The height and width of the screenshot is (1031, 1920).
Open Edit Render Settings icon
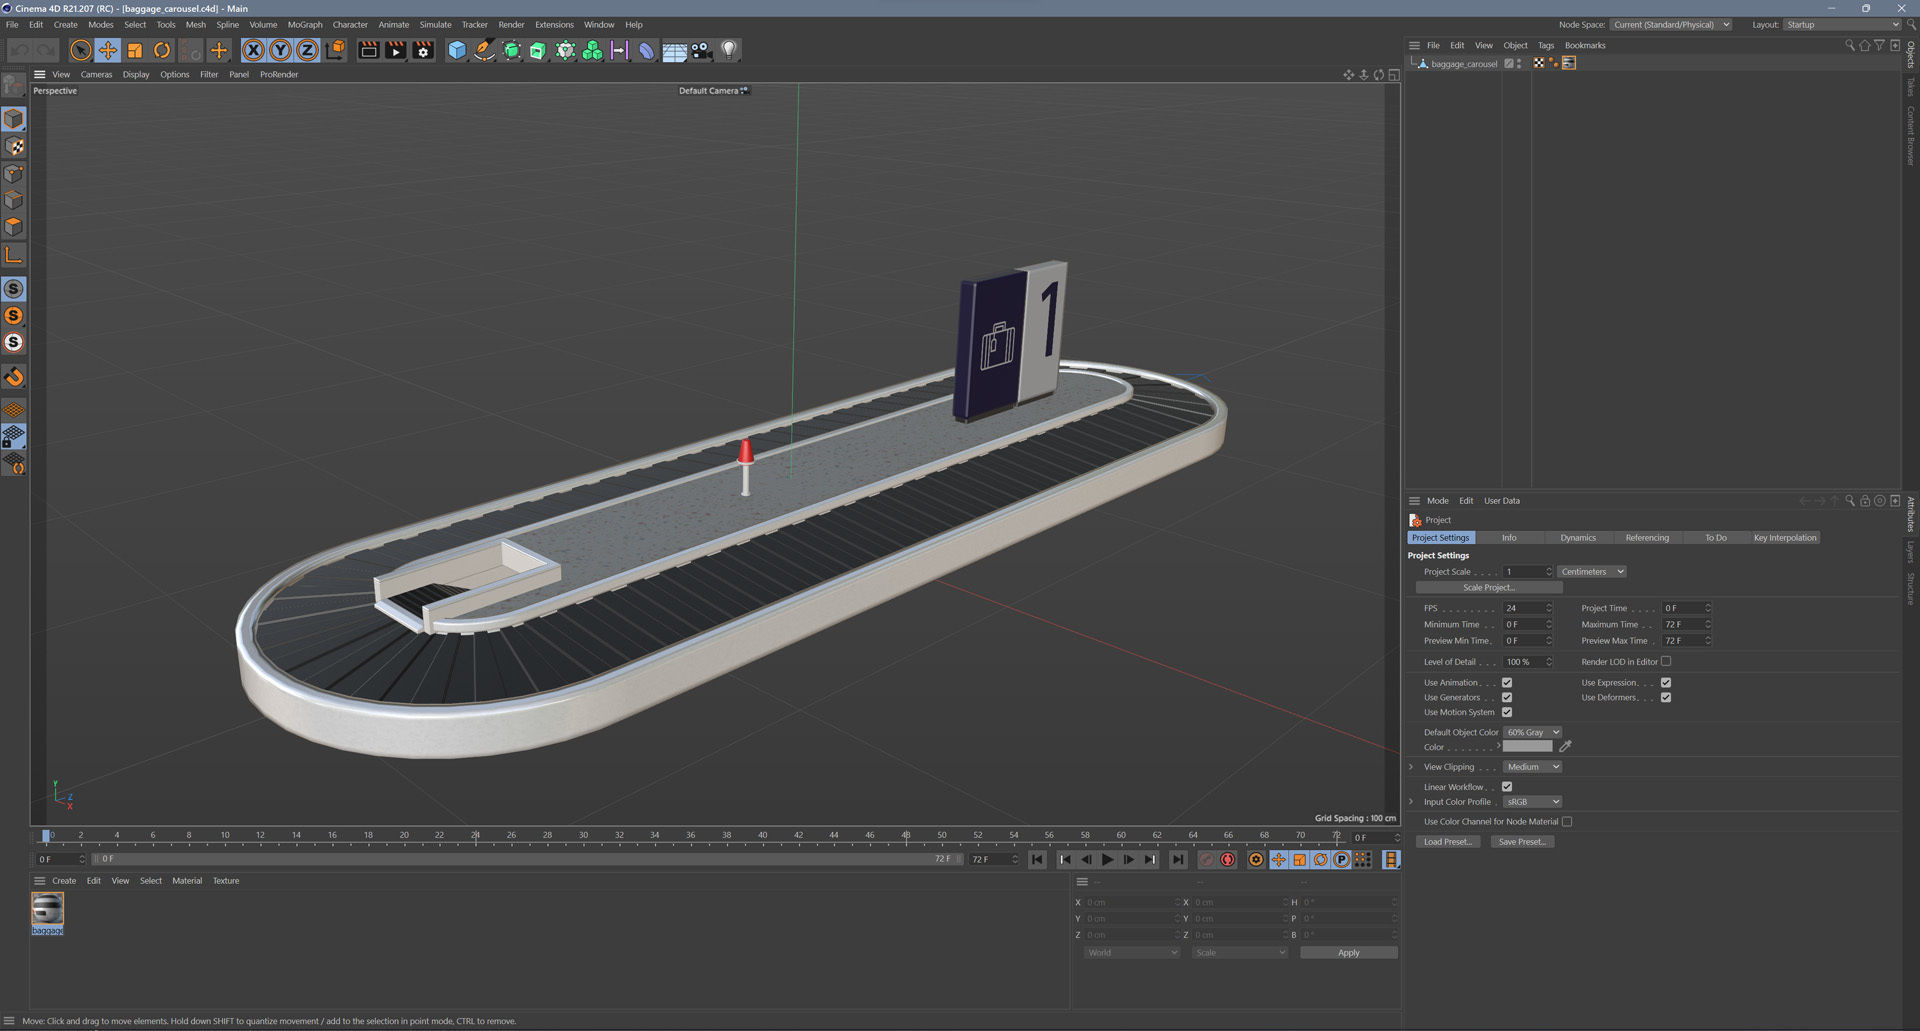tap(424, 50)
